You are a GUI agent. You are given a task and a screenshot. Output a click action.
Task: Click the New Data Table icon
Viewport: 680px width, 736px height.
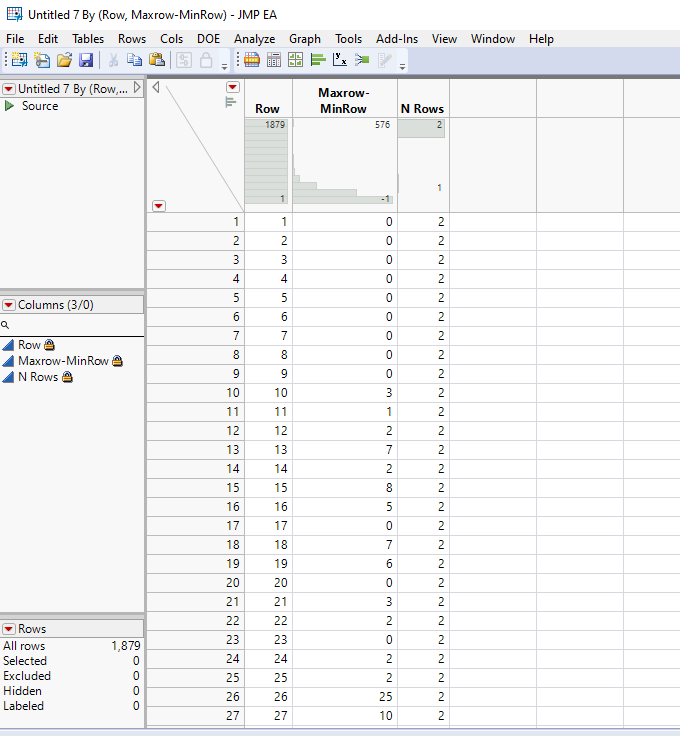coord(19,60)
